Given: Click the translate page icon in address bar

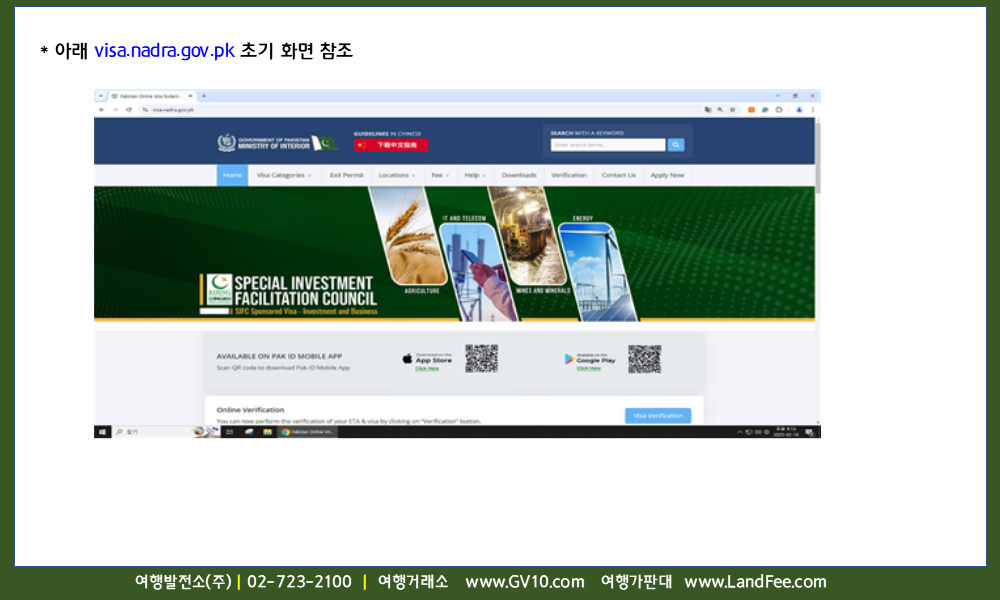Looking at the screenshot, I should point(708,110).
